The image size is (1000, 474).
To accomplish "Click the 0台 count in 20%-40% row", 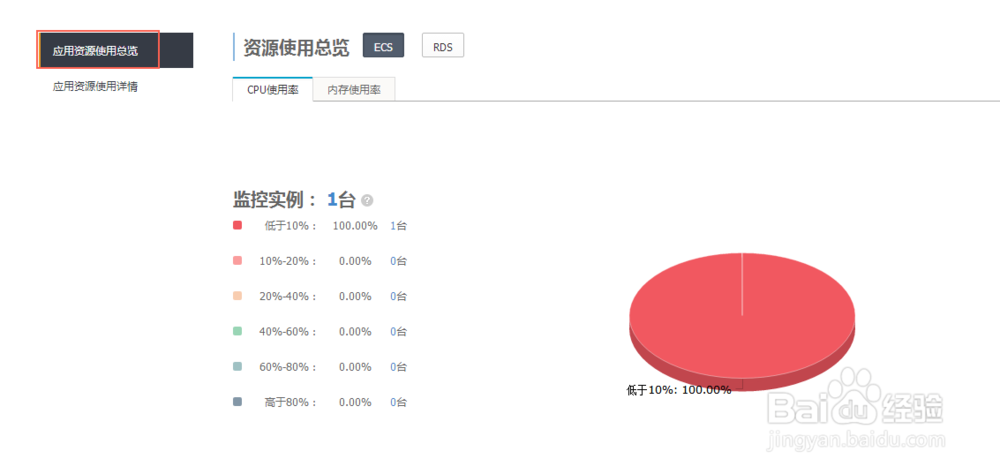I will [399, 297].
